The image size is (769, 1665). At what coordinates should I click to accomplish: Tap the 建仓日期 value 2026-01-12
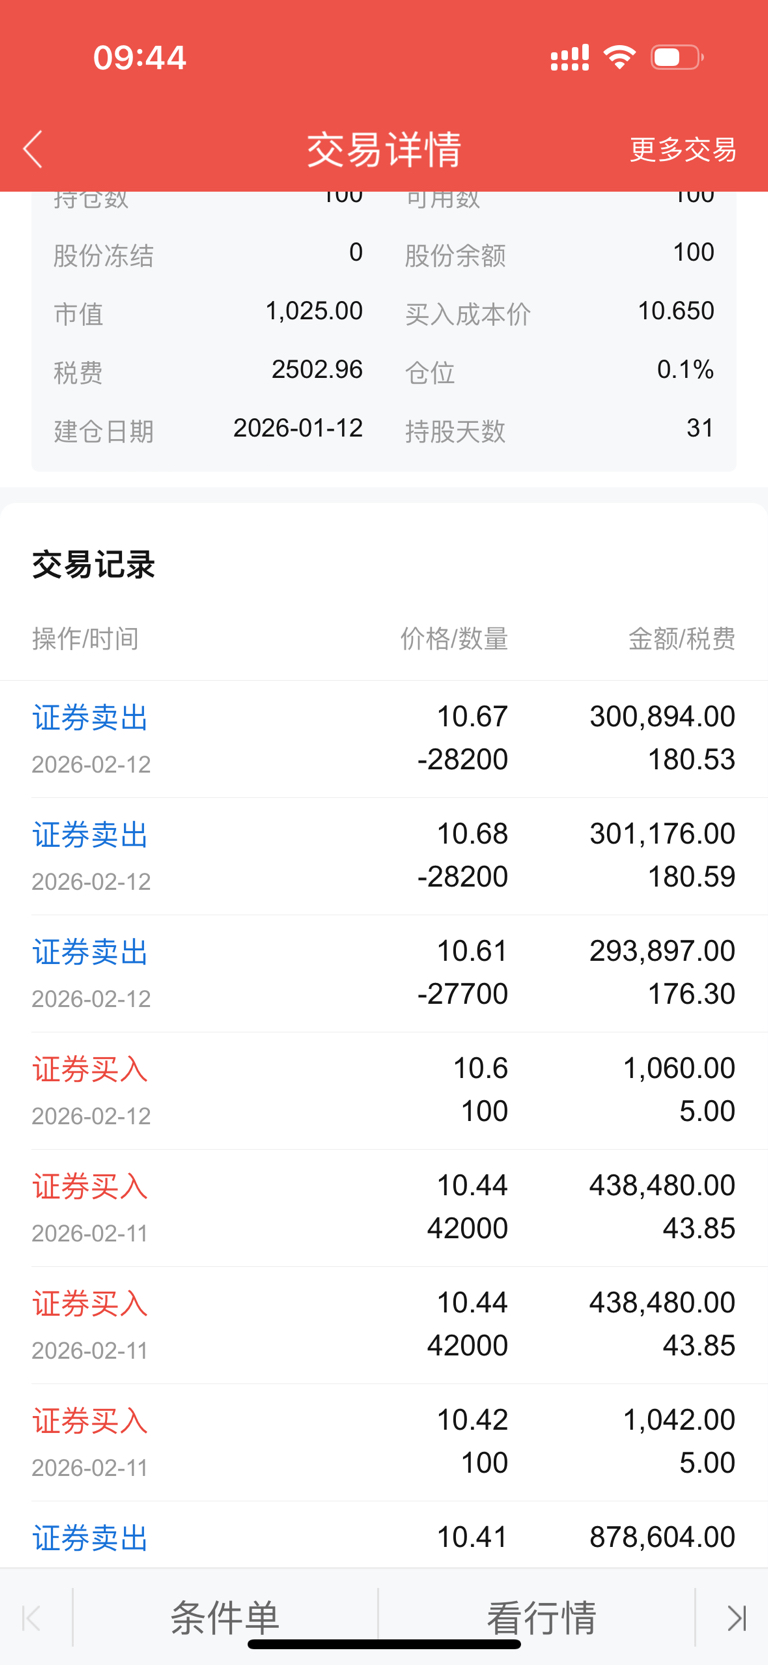(x=298, y=429)
